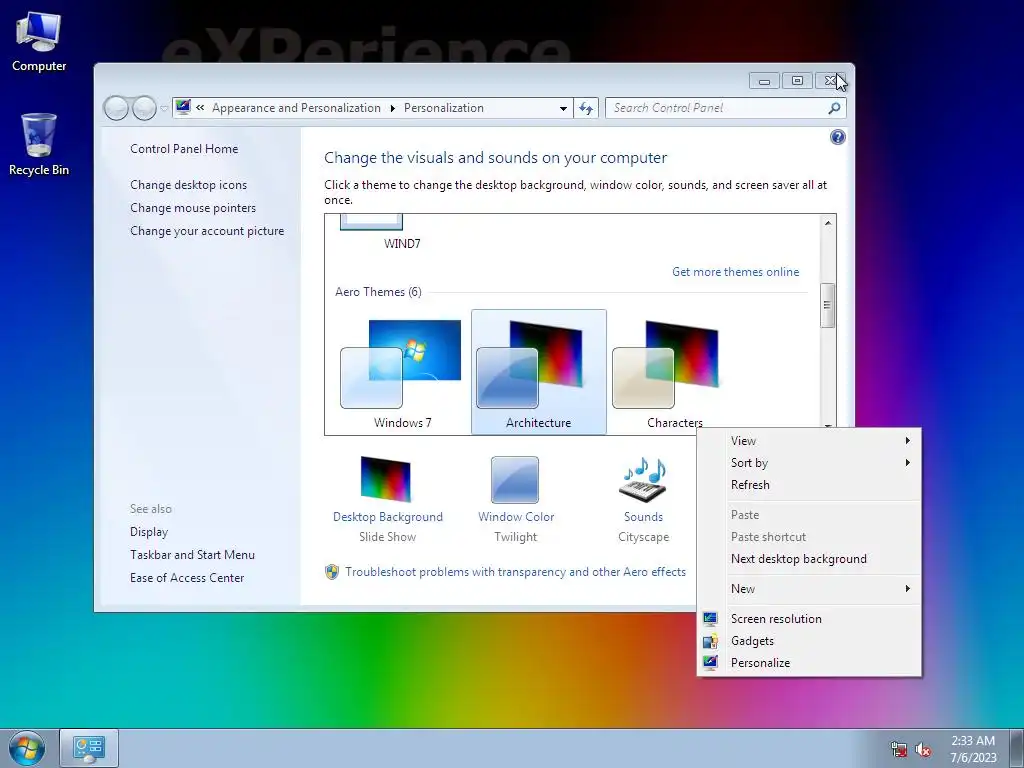Open Change desktop icons link
The height and width of the screenshot is (768, 1024).
[188, 185]
